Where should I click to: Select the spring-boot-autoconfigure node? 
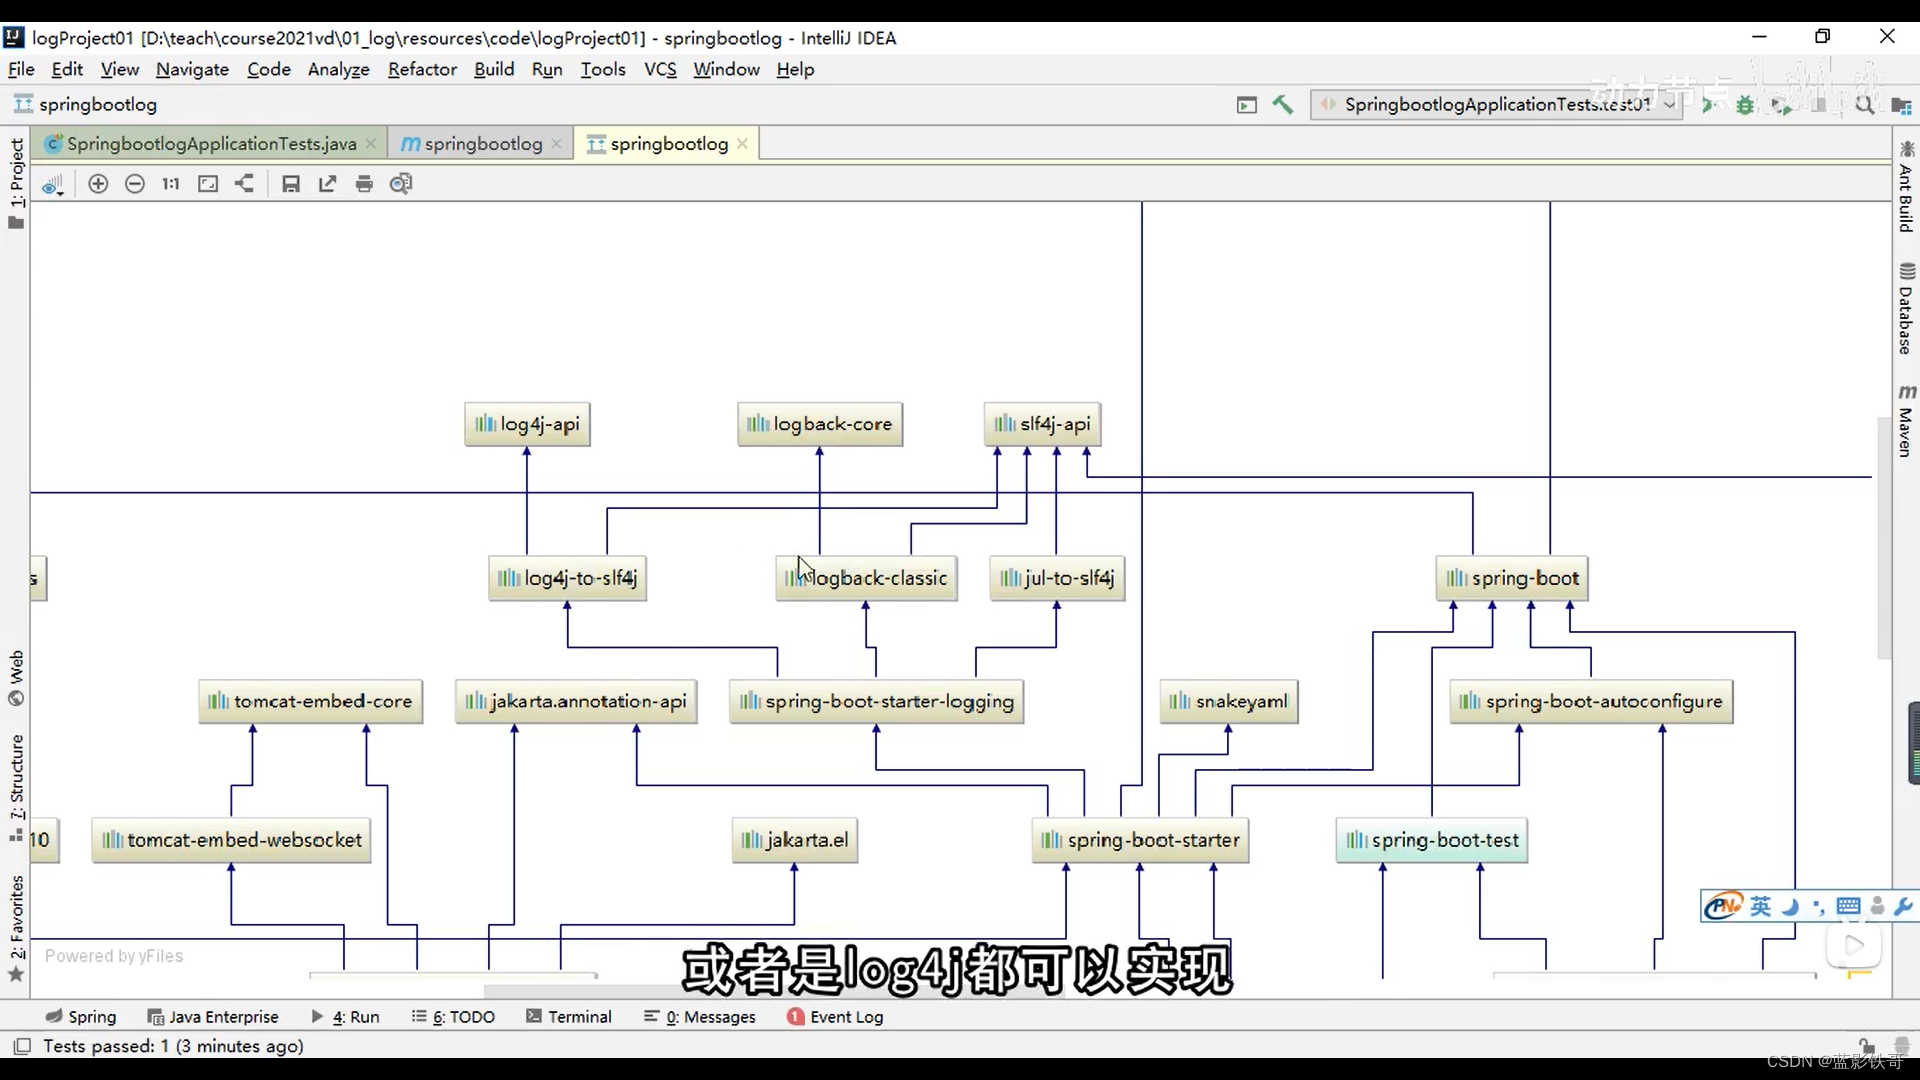[x=1591, y=702]
